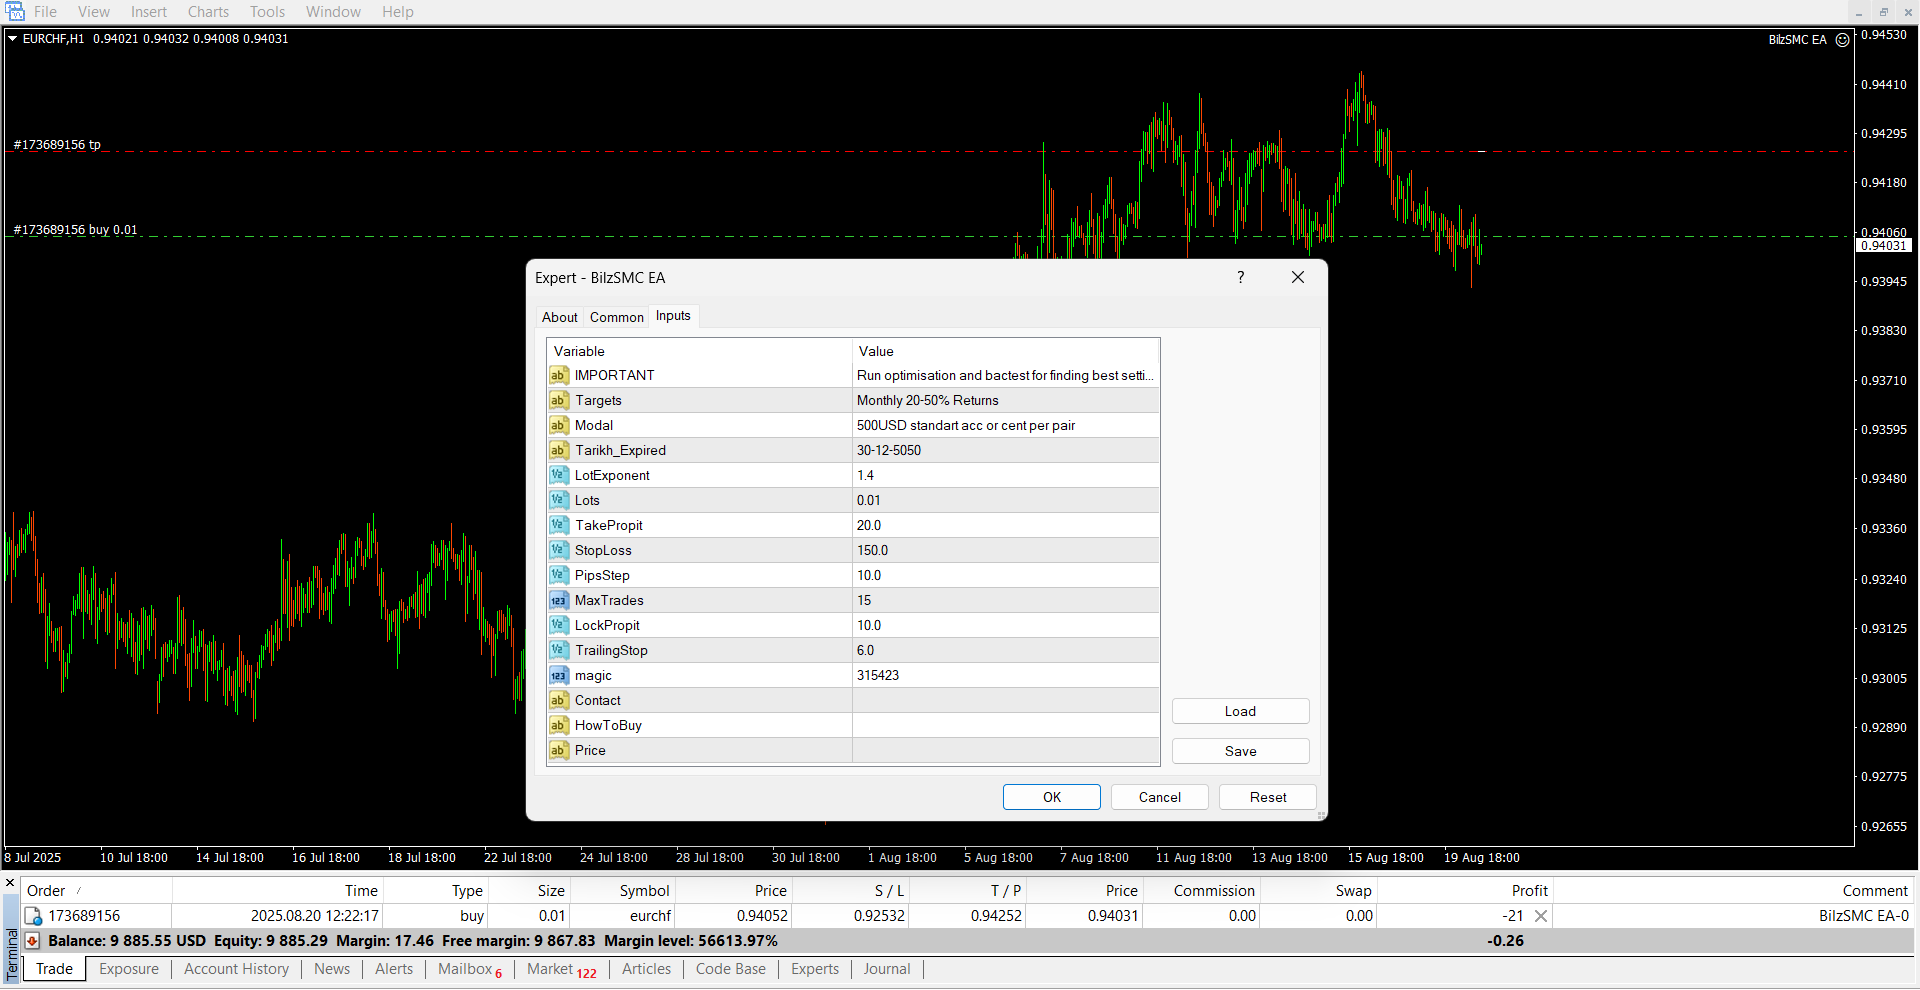Open the About tab in Expert dialog
Viewport: 1920px width, 990px height.
point(559,317)
